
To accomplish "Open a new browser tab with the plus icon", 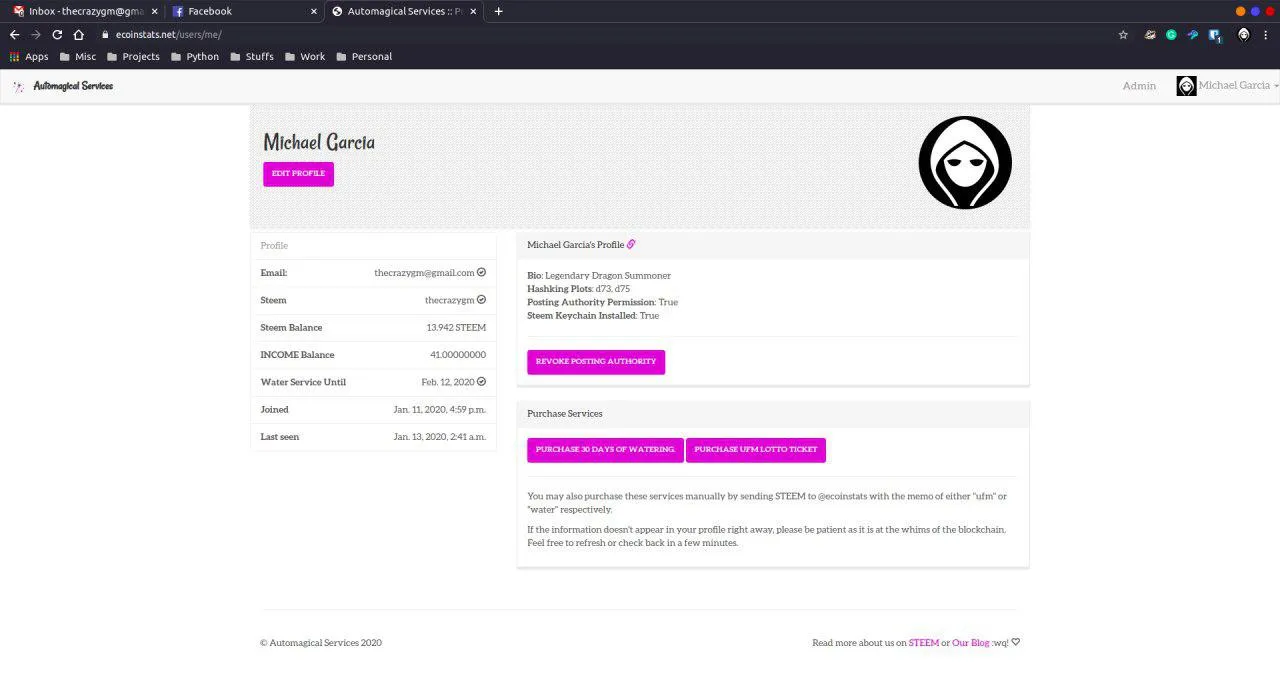I will point(499,11).
